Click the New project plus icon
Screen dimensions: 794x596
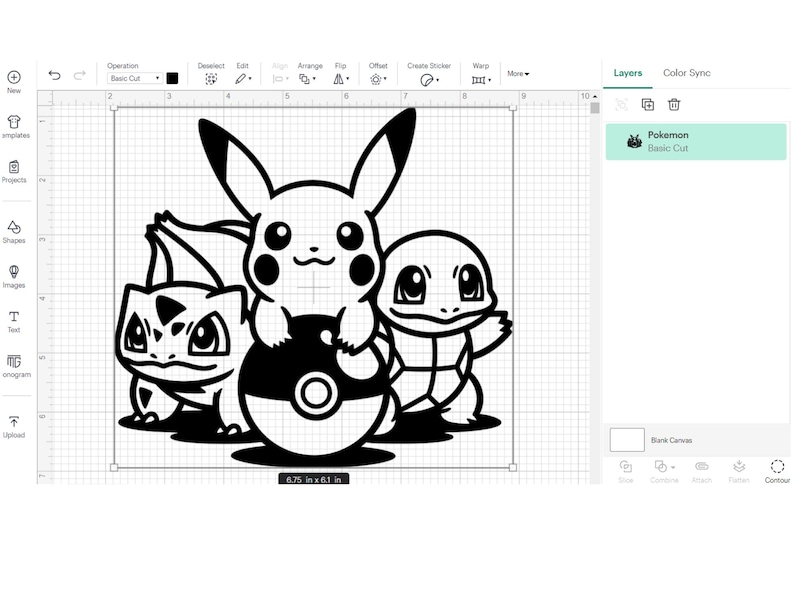[14, 77]
